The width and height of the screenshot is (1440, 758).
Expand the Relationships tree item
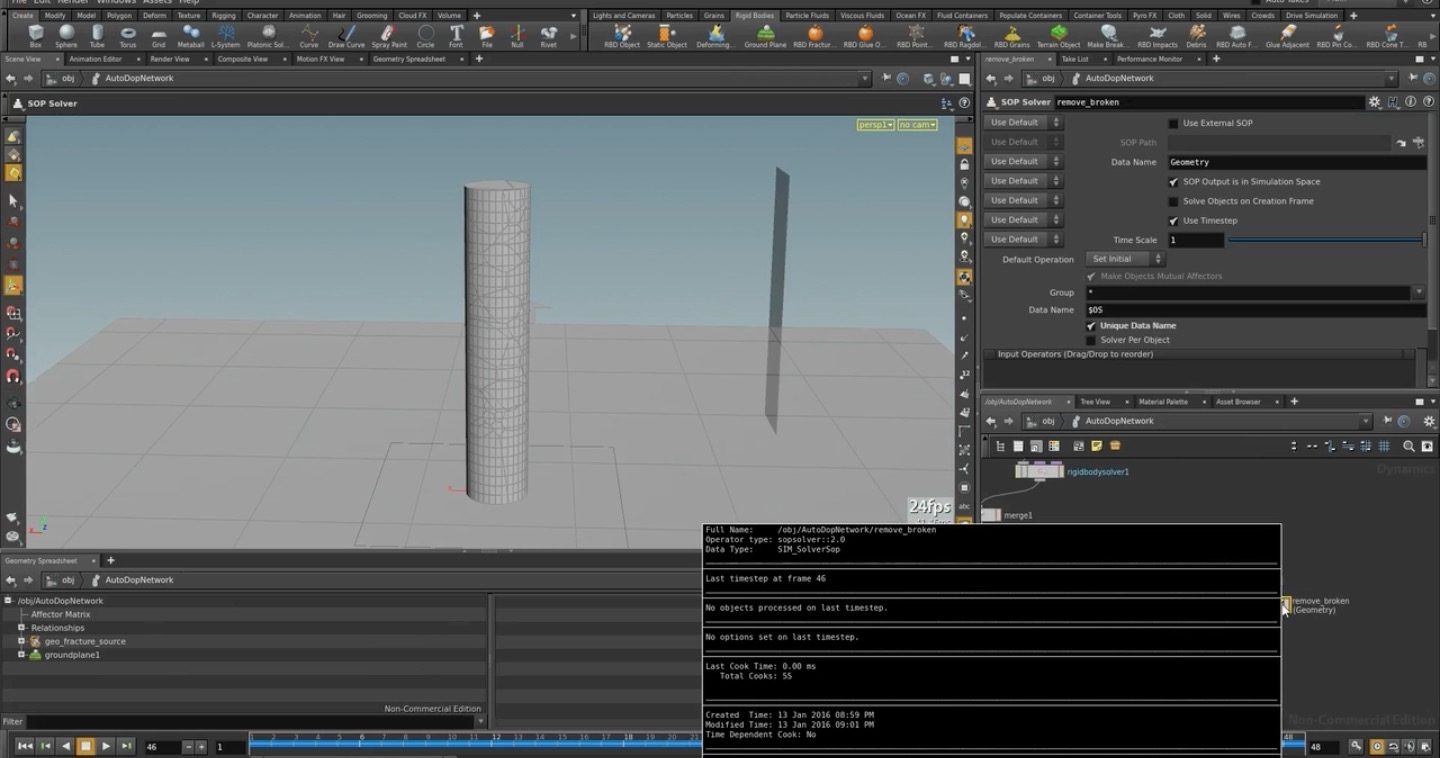point(21,628)
